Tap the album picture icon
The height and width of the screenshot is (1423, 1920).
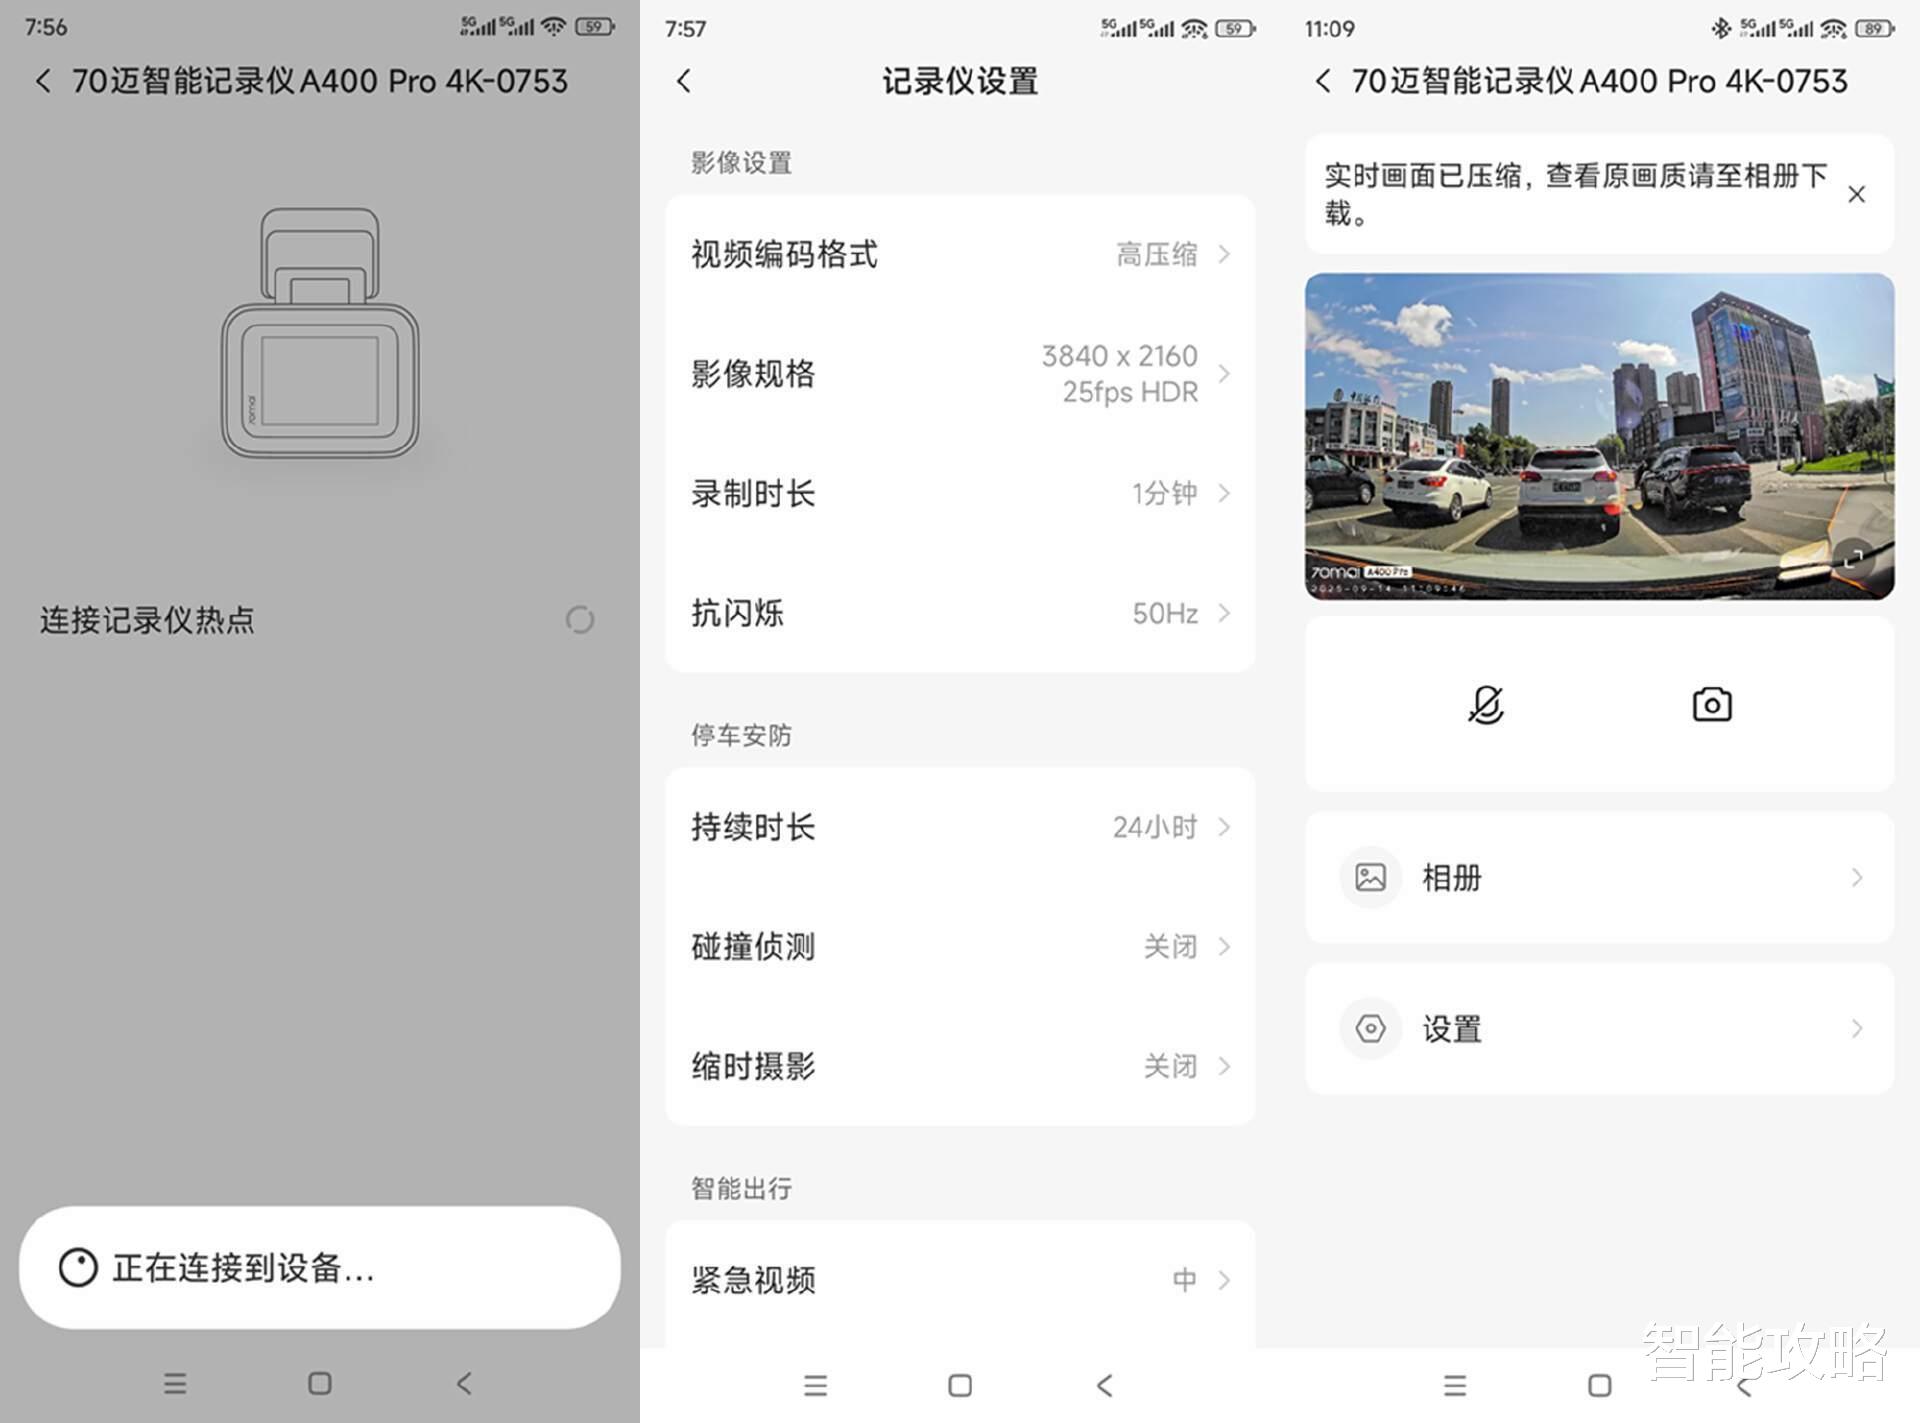click(1370, 877)
